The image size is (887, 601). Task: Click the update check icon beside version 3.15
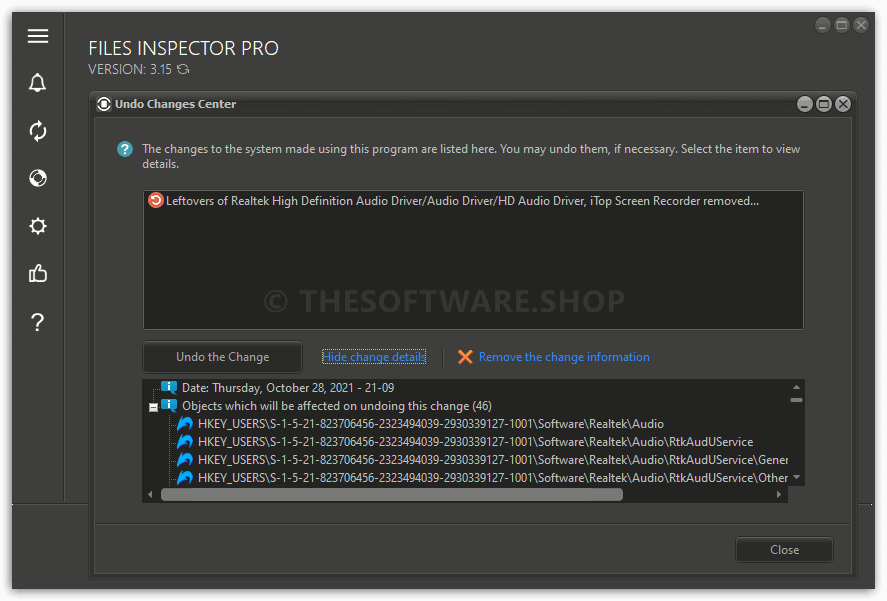tap(183, 69)
